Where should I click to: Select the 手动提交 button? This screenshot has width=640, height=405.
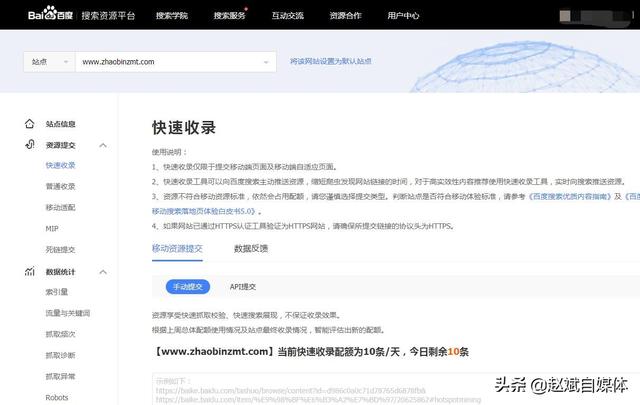[188, 287]
